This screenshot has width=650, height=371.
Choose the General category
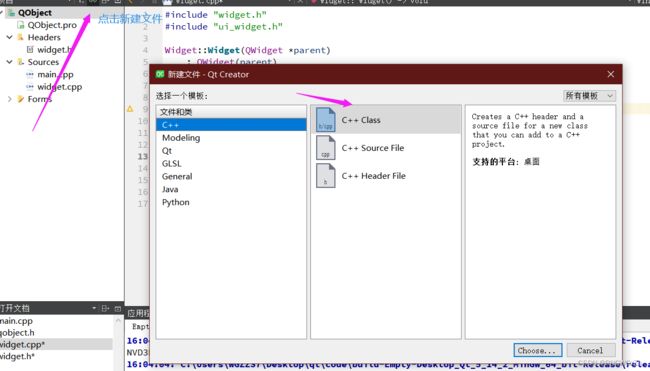pos(231,176)
